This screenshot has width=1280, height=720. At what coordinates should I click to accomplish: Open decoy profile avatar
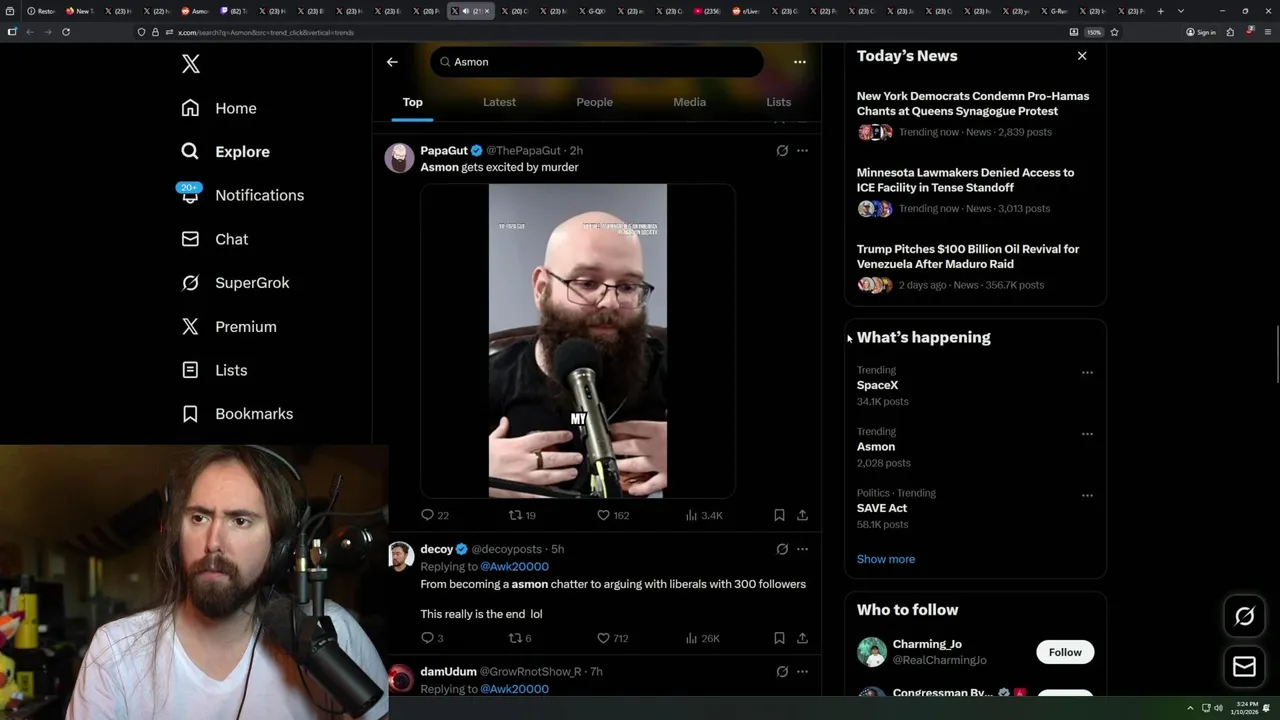(400, 556)
